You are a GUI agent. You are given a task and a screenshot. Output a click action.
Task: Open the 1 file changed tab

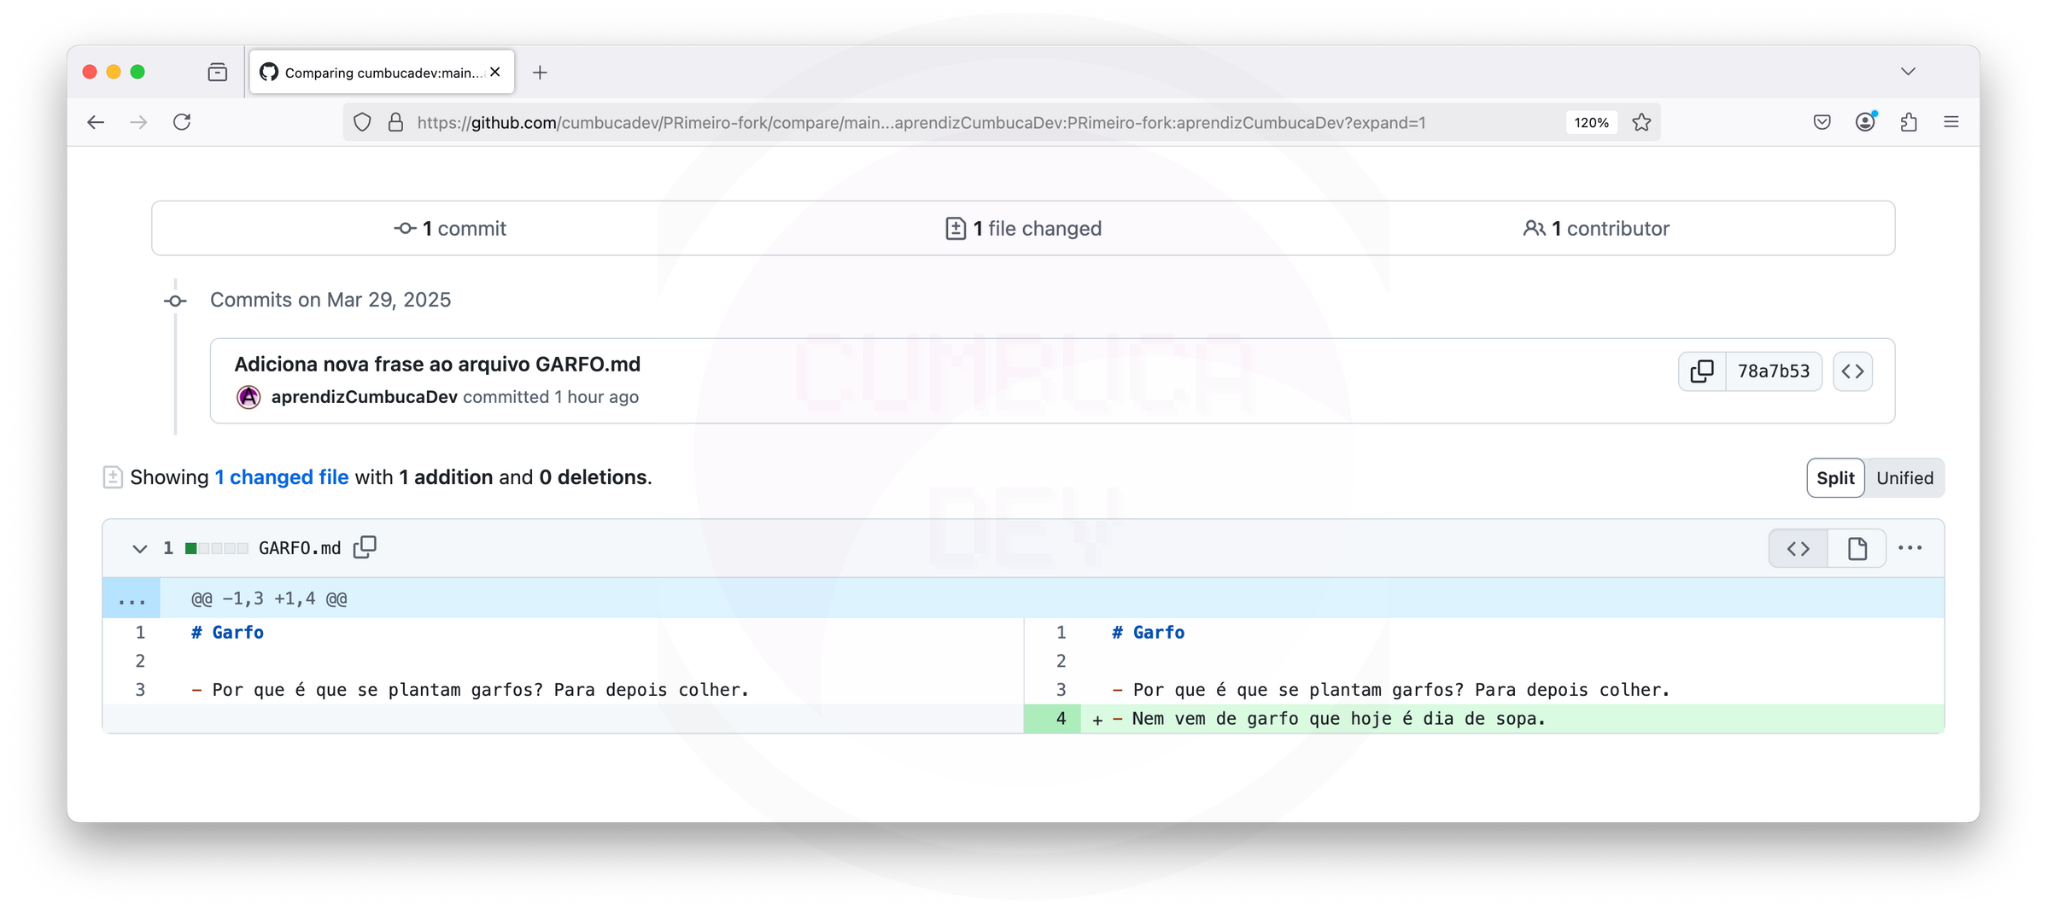[1023, 228]
